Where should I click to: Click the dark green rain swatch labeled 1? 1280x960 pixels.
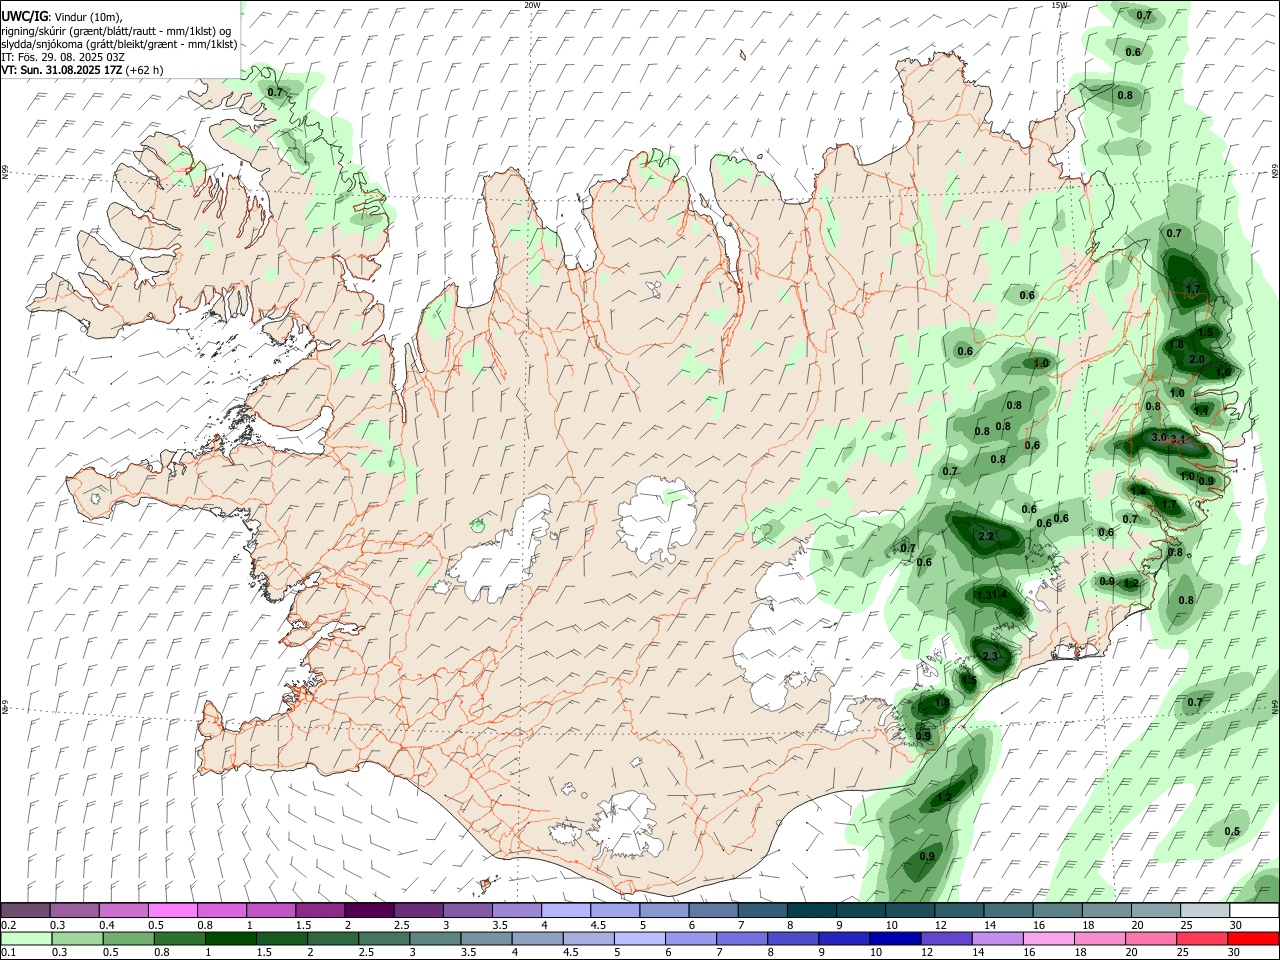(x=231, y=939)
